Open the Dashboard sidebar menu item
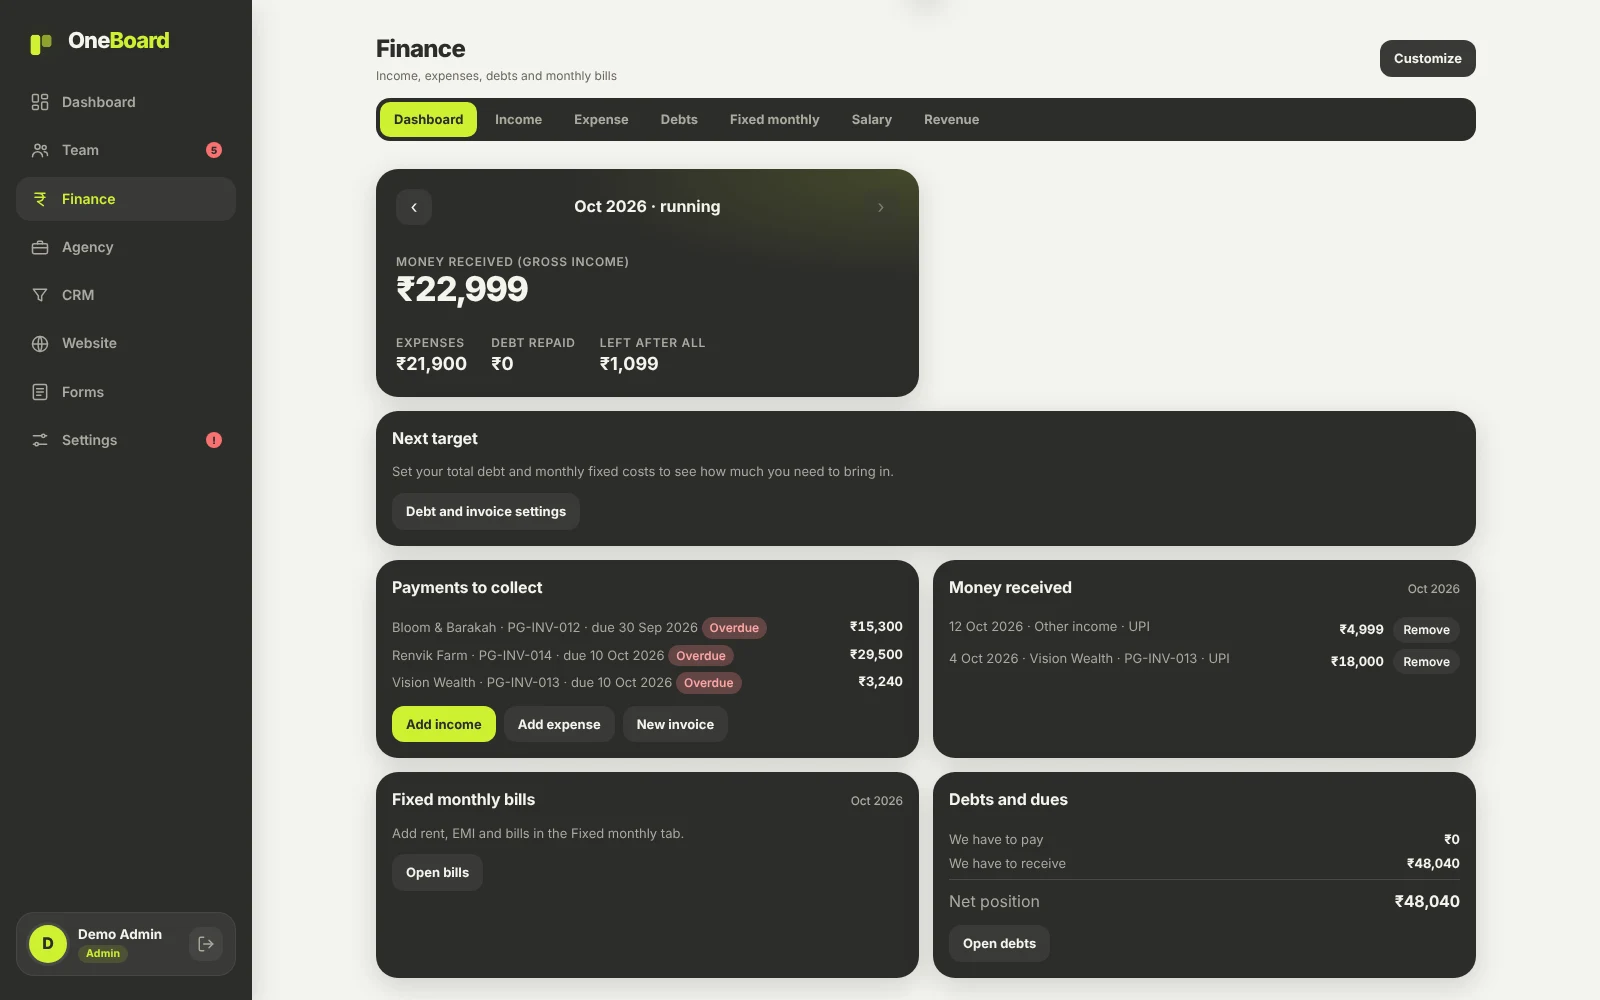 click(x=126, y=102)
